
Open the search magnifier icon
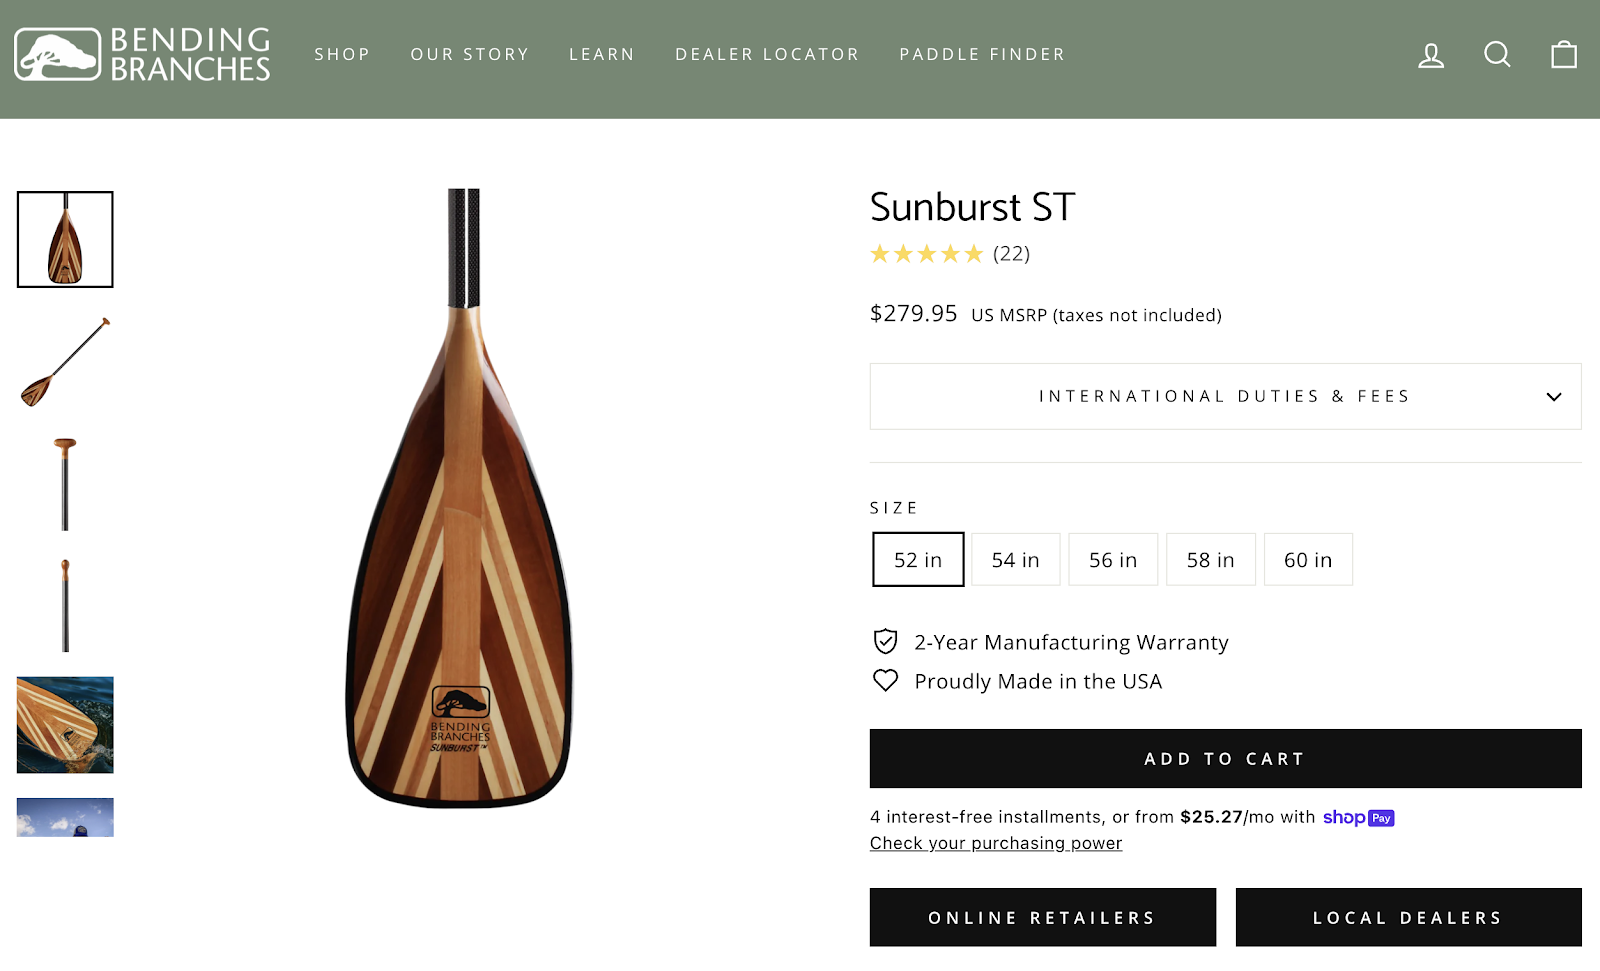[x=1497, y=54]
